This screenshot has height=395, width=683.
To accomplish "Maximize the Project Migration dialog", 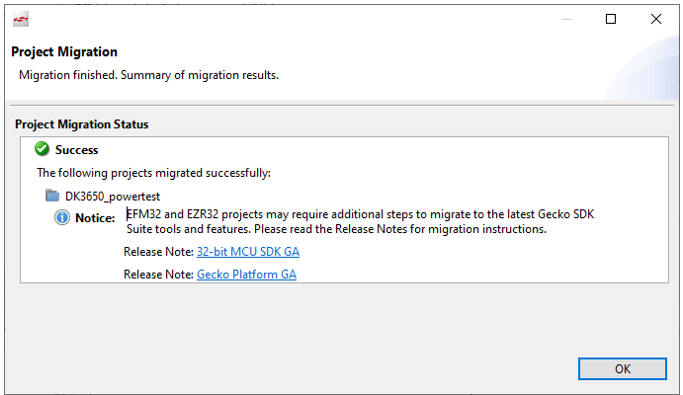I will tap(611, 19).
